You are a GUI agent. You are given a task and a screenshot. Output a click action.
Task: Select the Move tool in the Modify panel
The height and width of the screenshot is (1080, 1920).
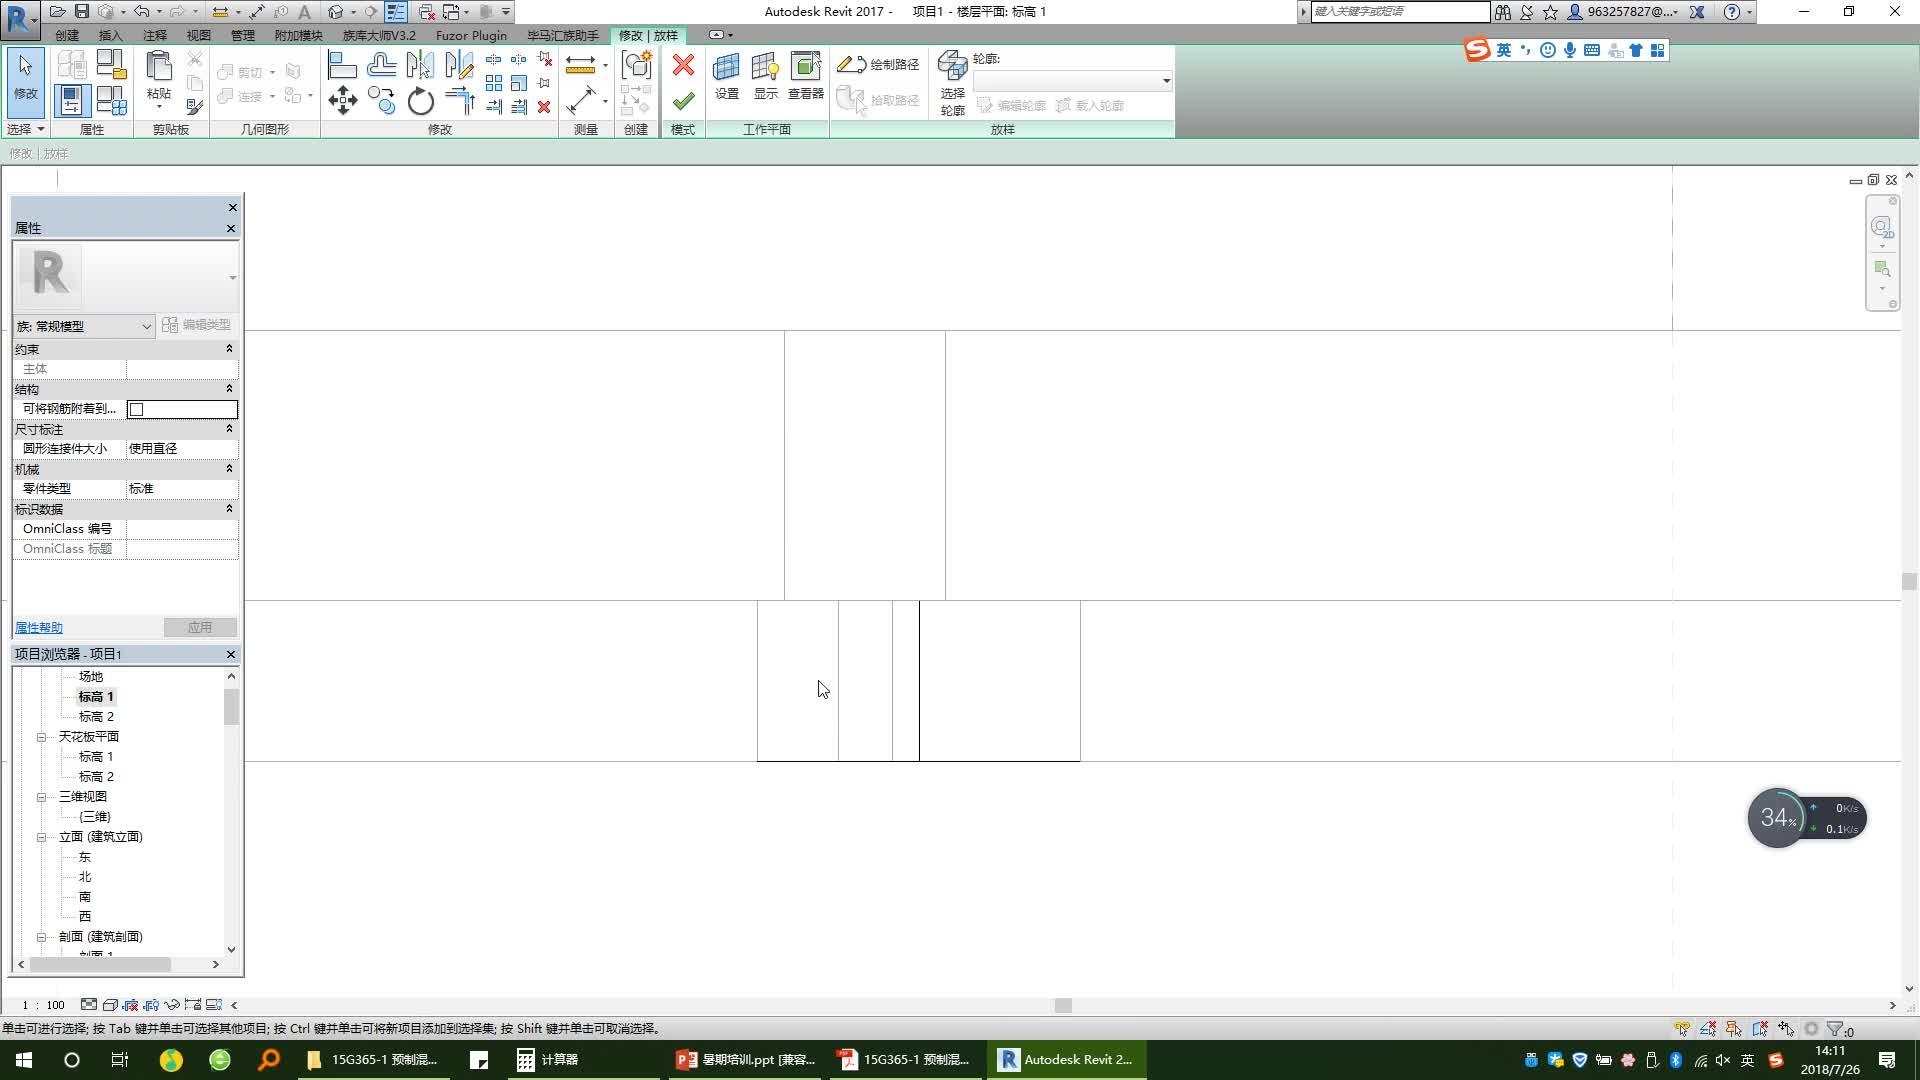(x=342, y=100)
